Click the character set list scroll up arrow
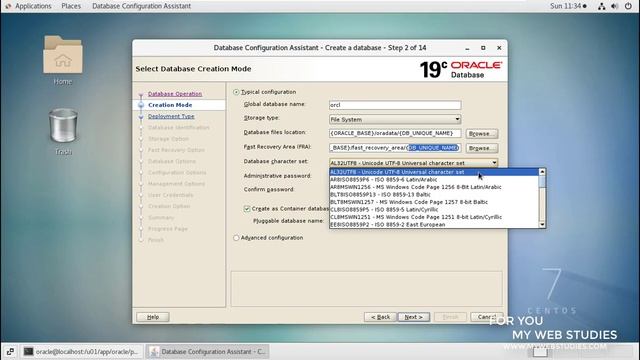 [542, 172]
